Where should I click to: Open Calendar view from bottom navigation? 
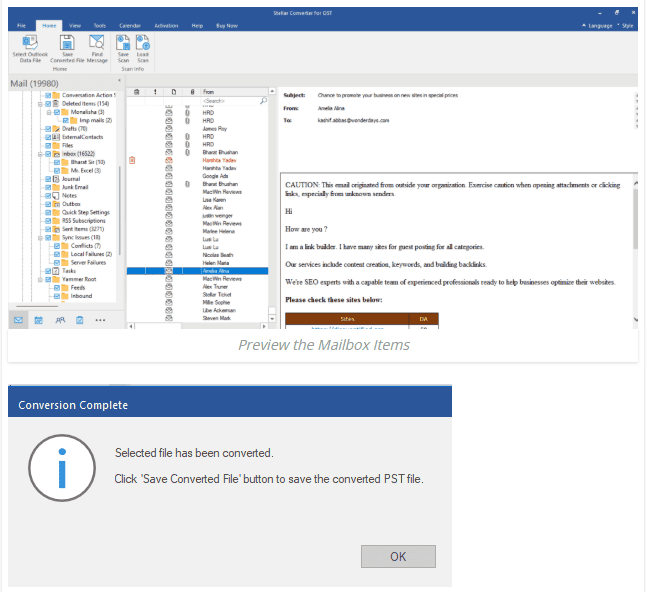pos(38,320)
